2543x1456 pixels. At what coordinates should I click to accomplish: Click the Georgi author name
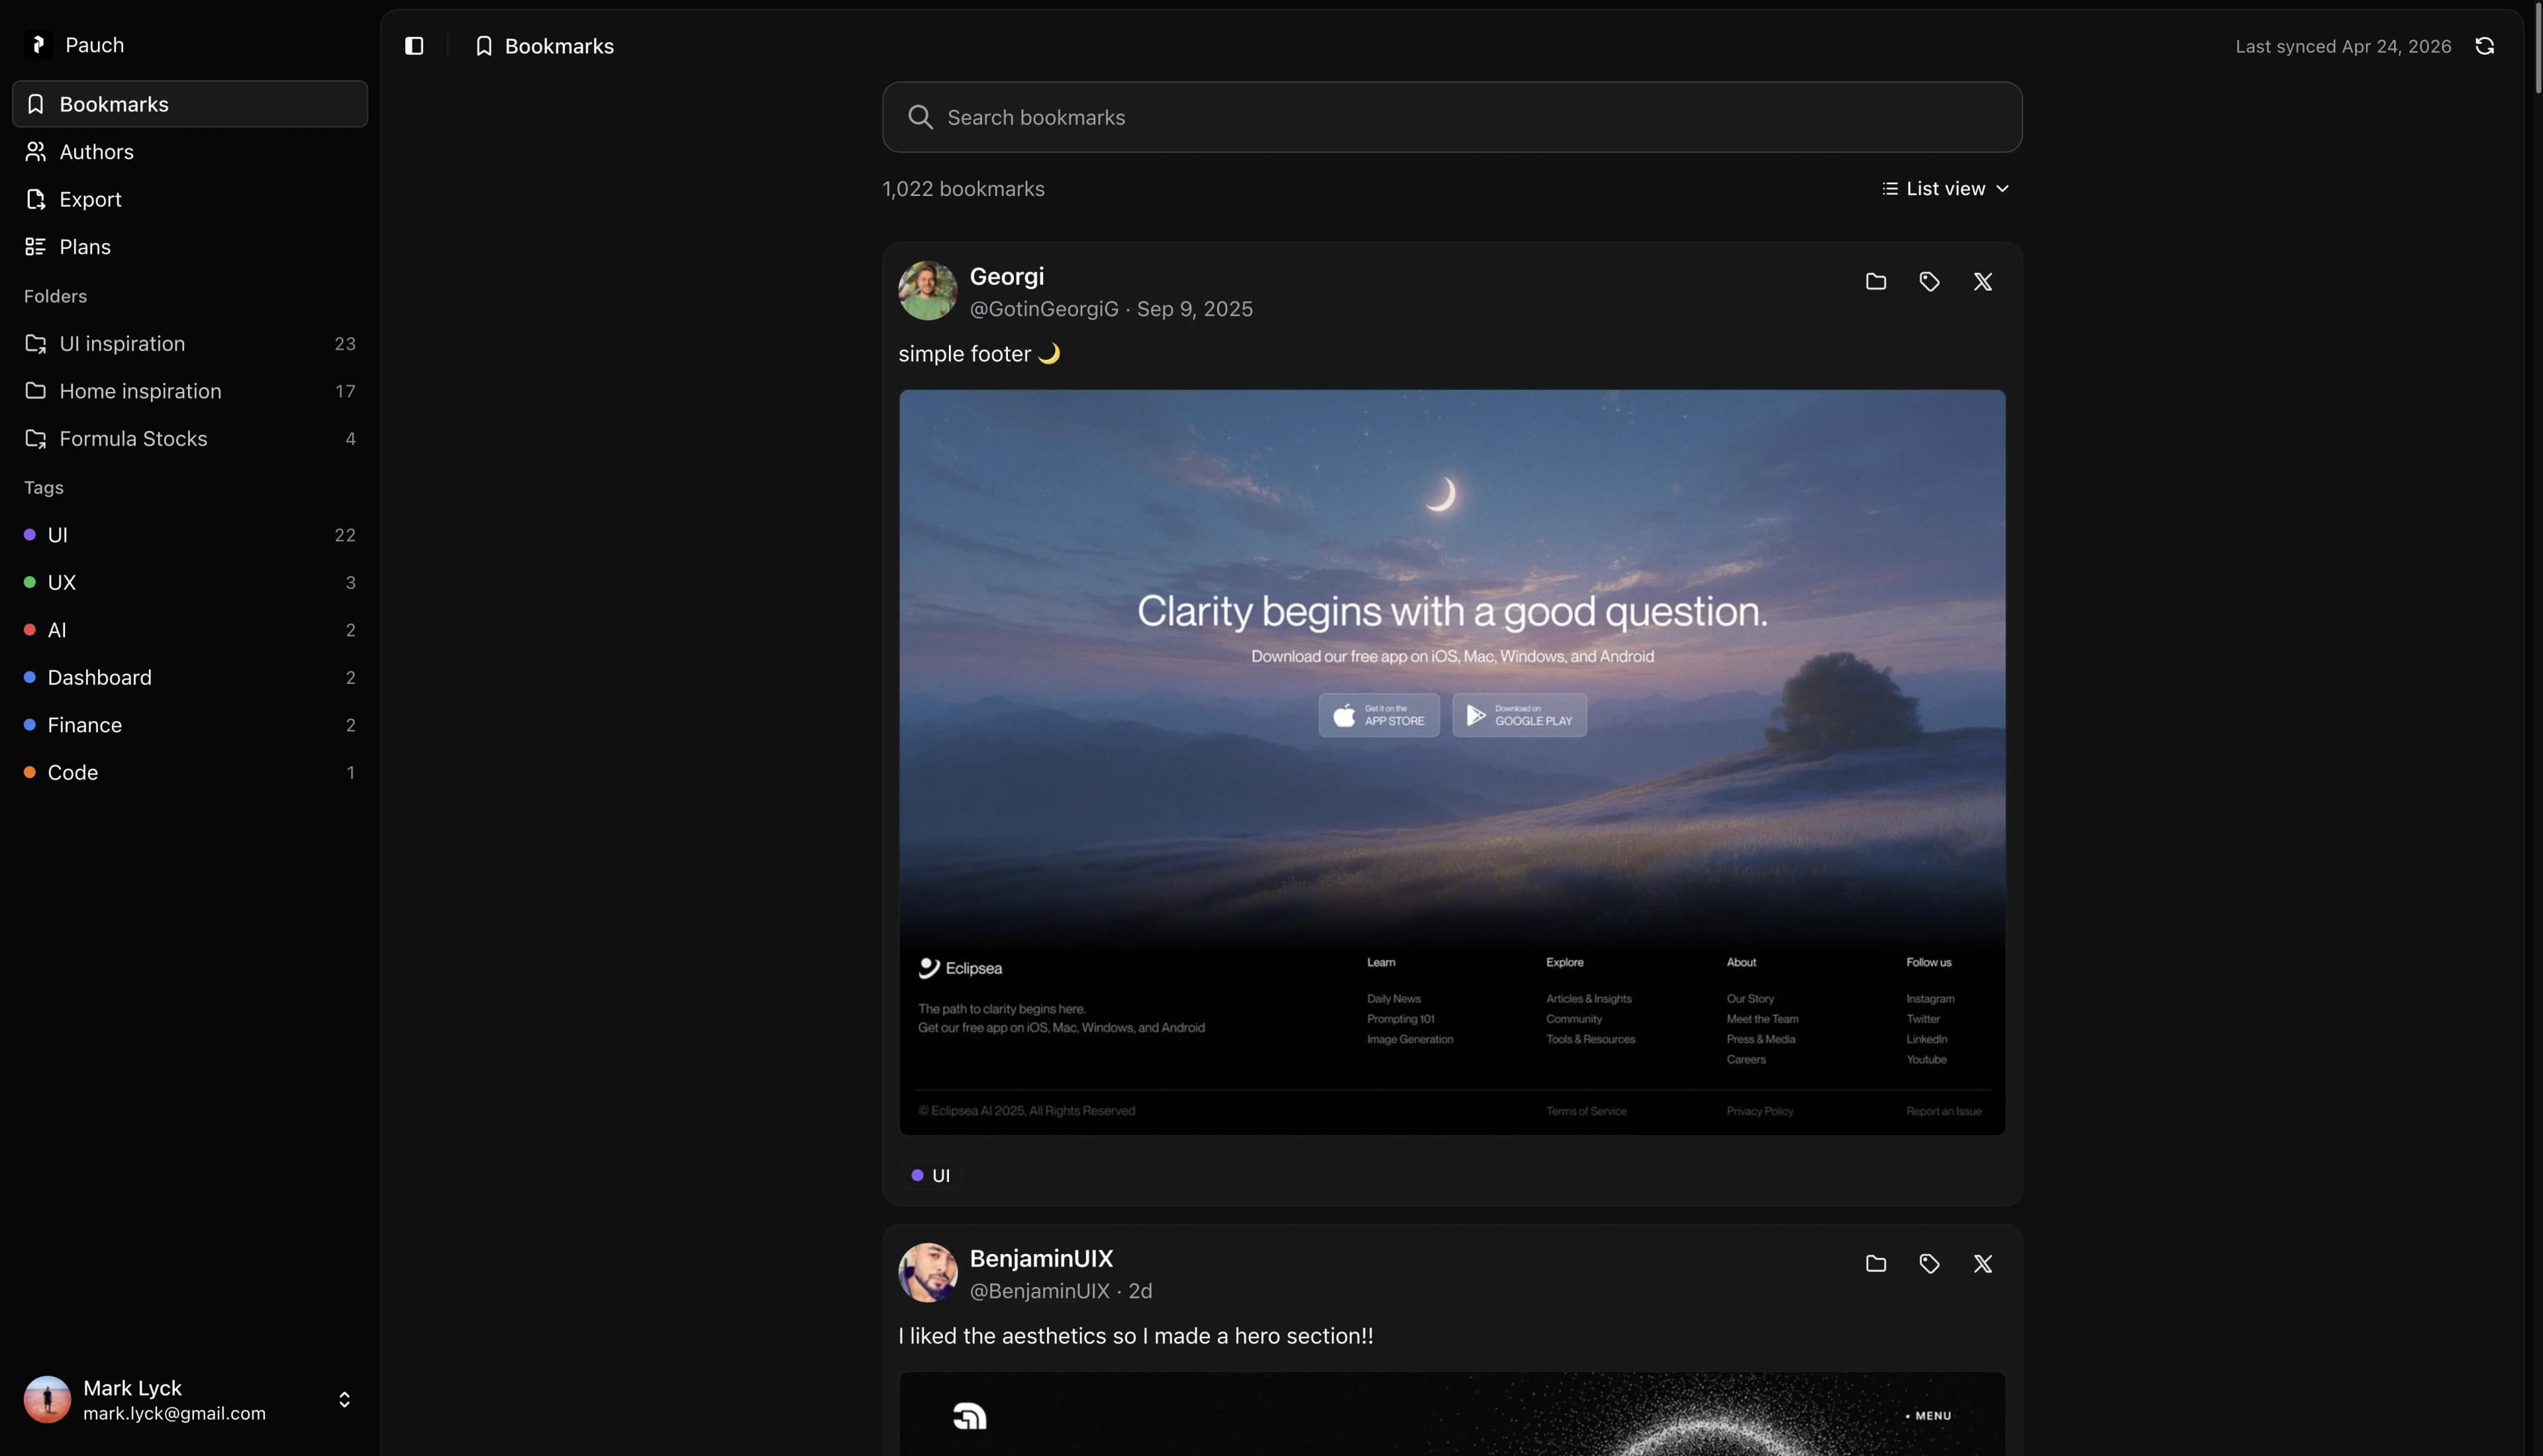coord(1006,276)
